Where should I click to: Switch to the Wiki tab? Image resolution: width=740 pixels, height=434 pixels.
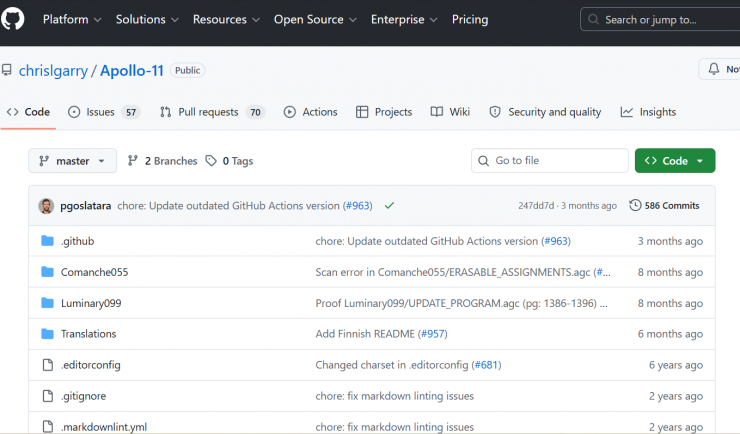(450, 112)
